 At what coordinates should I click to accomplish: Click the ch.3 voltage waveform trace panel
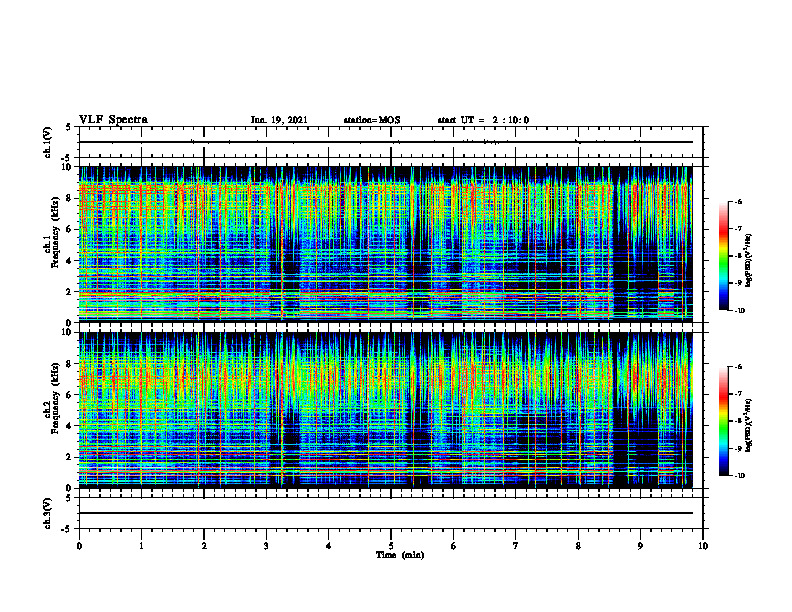coord(391,513)
